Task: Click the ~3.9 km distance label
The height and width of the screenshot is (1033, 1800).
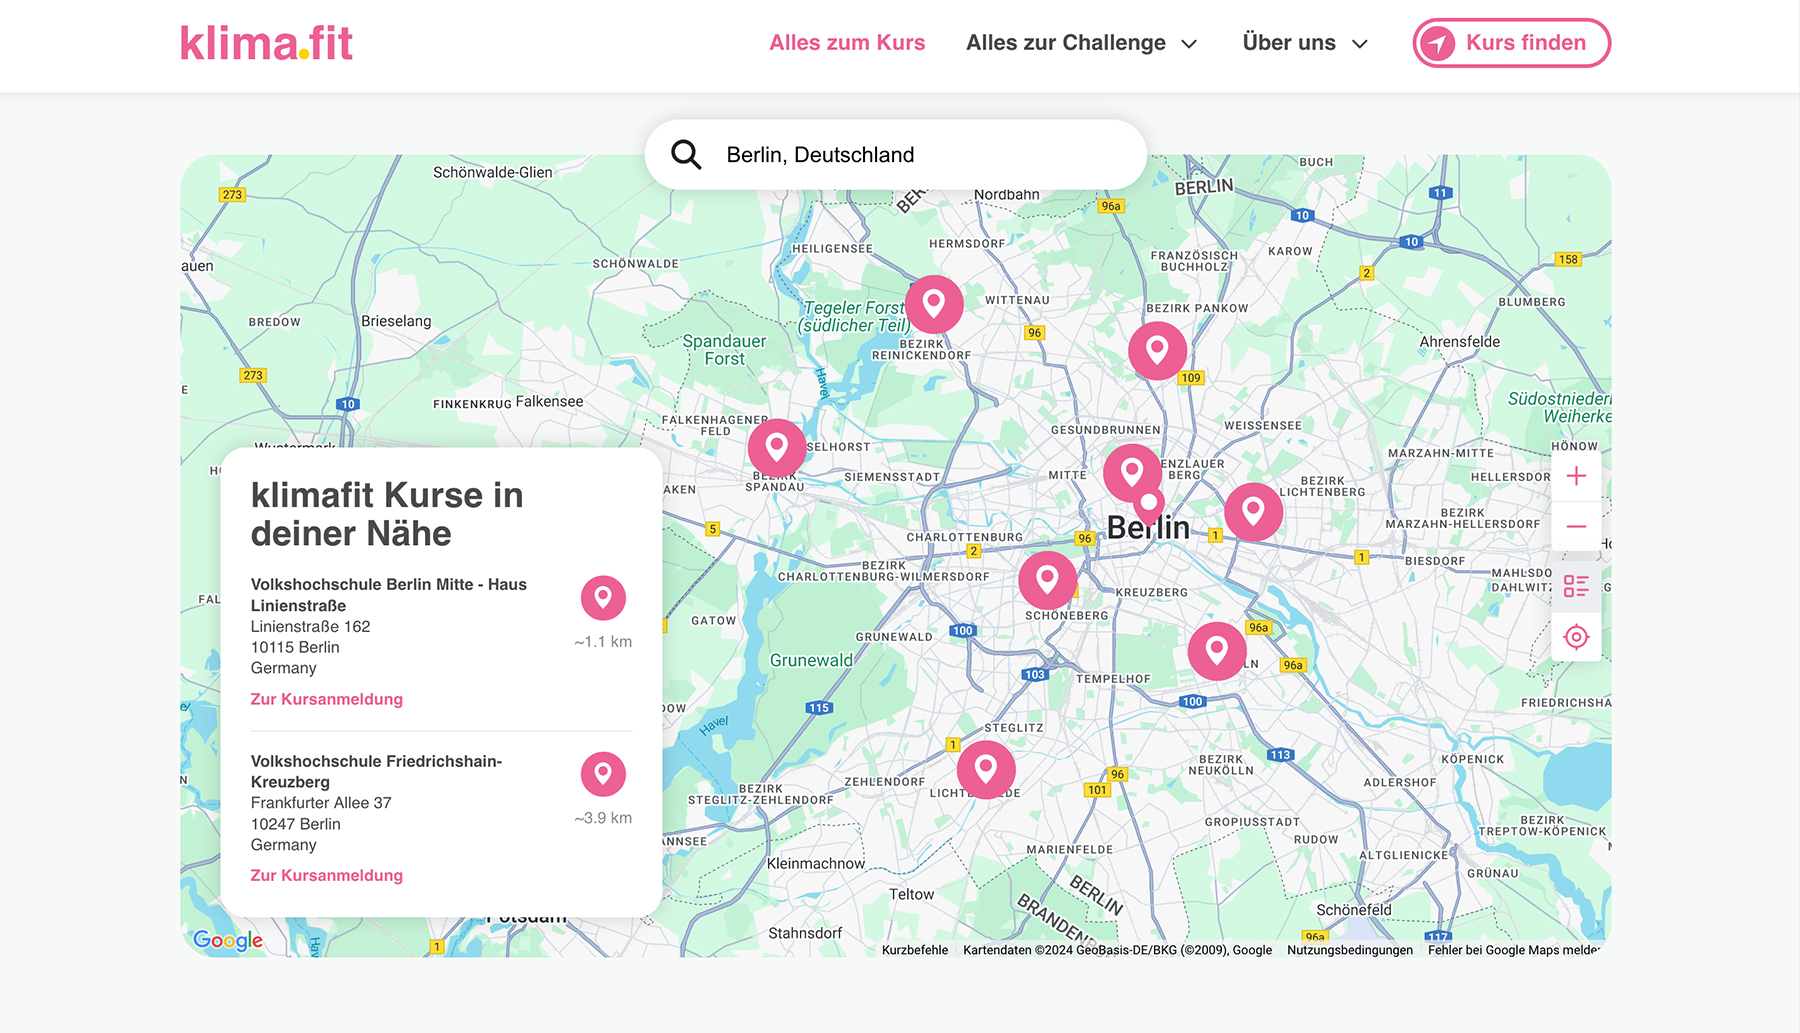Action: tap(603, 818)
